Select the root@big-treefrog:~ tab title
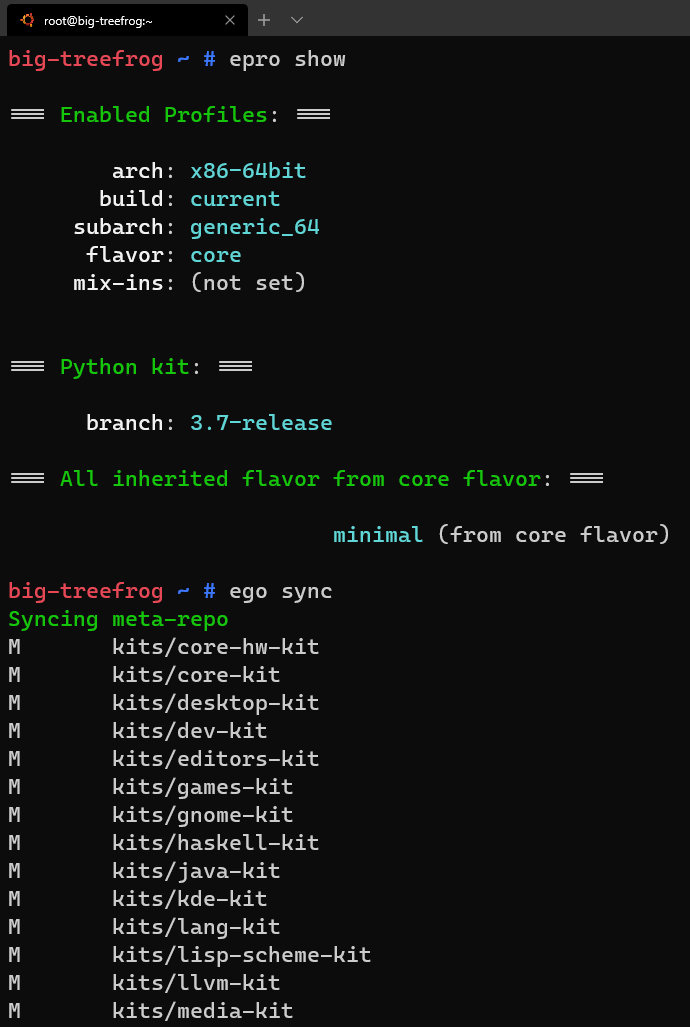This screenshot has width=690, height=1027. click(98, 19)
